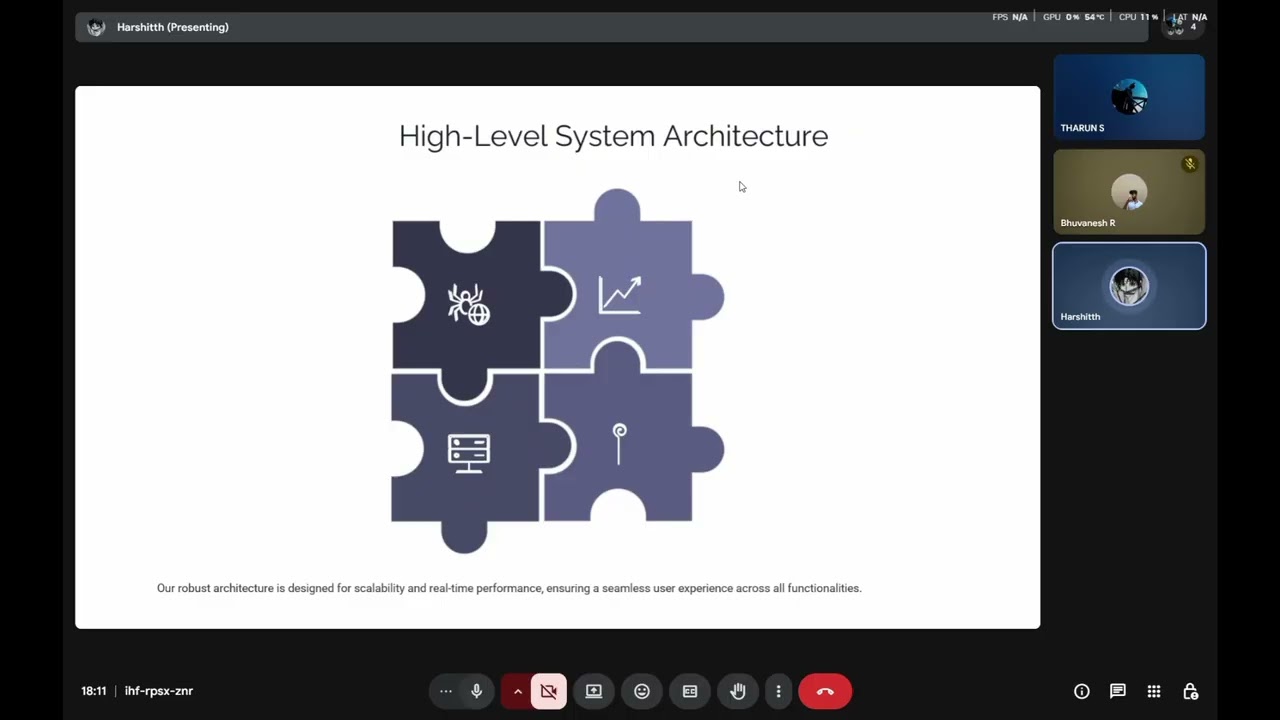Image resolution: width=1280 pixels, height=720 pixels.
Task: Open the Activities grid icon
Action: point(1154,691)
